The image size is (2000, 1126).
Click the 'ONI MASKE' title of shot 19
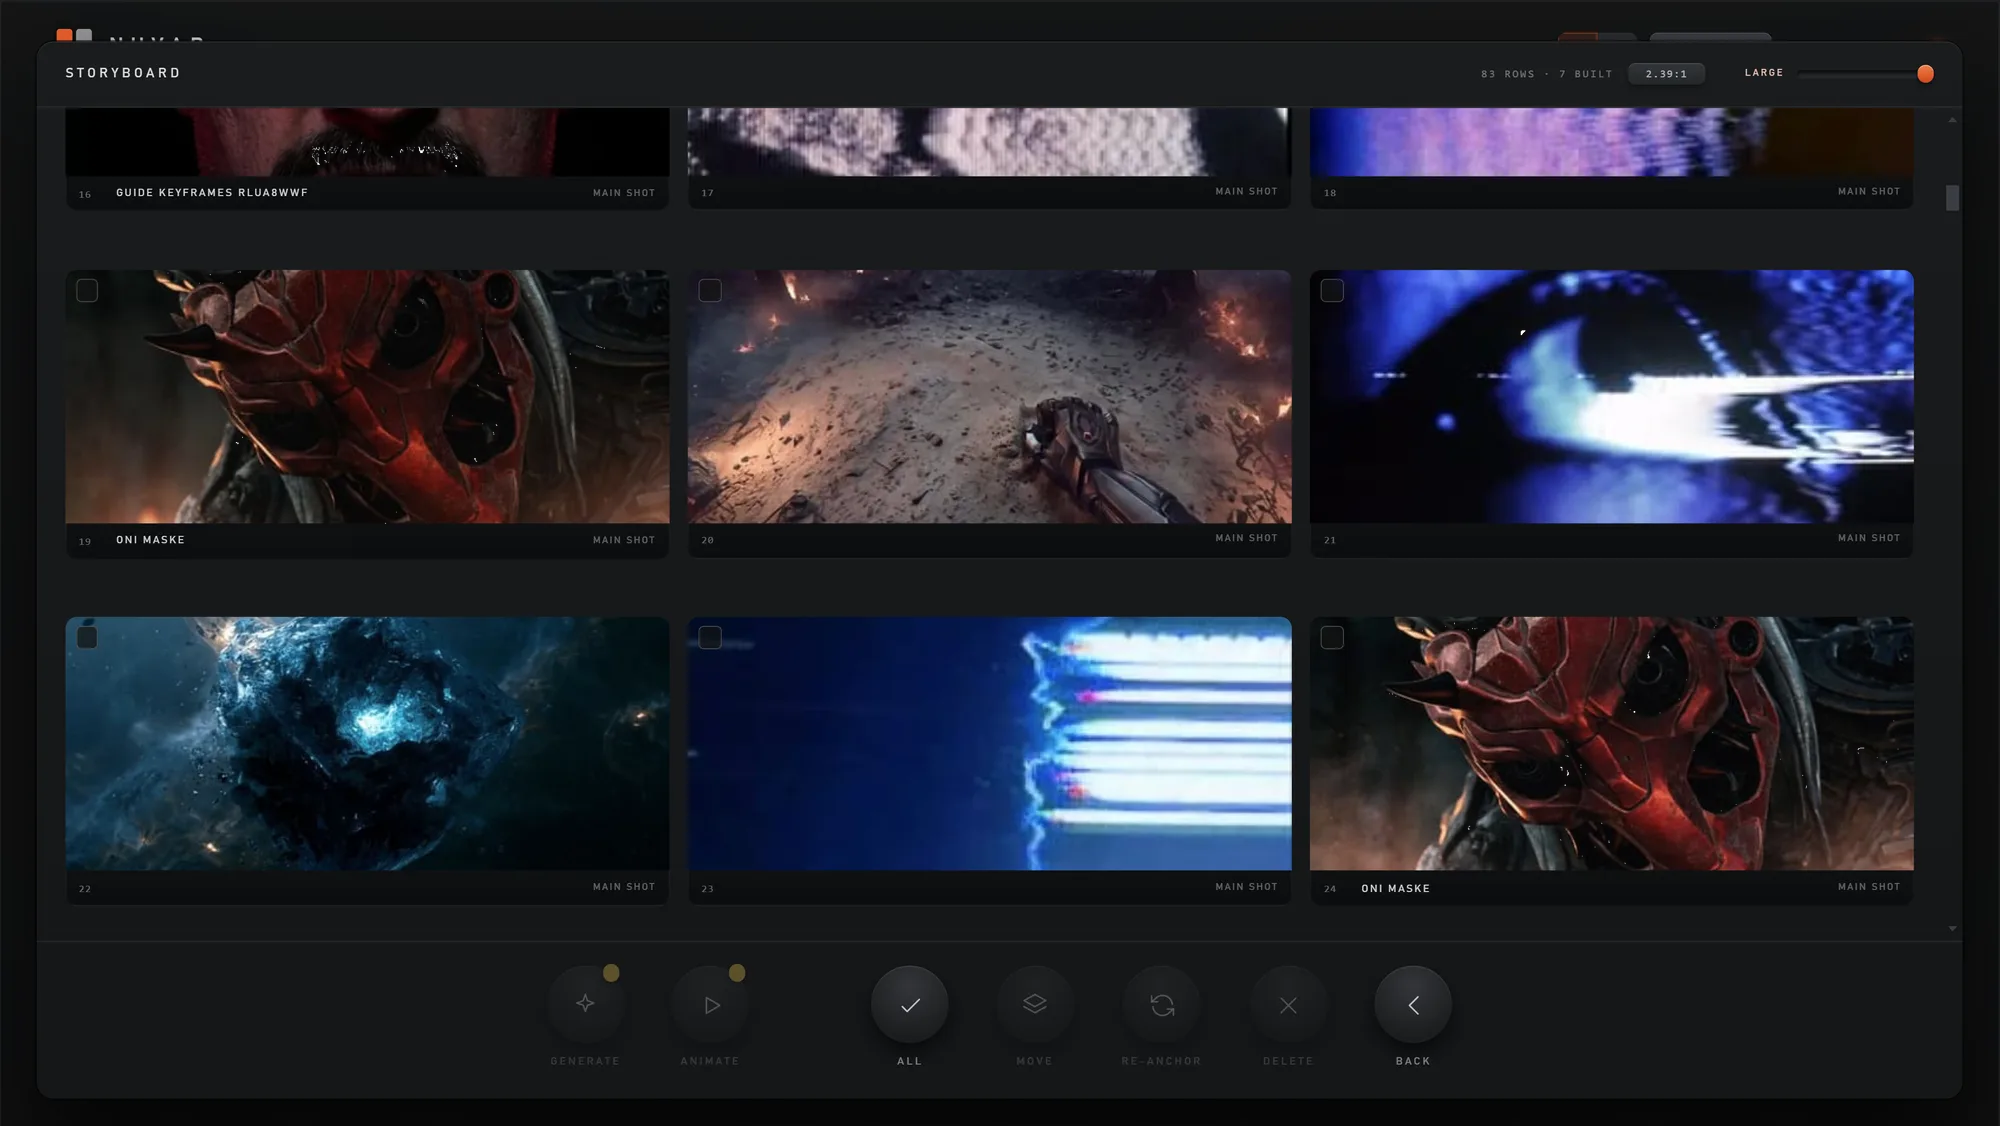click(x=150, y=540)
